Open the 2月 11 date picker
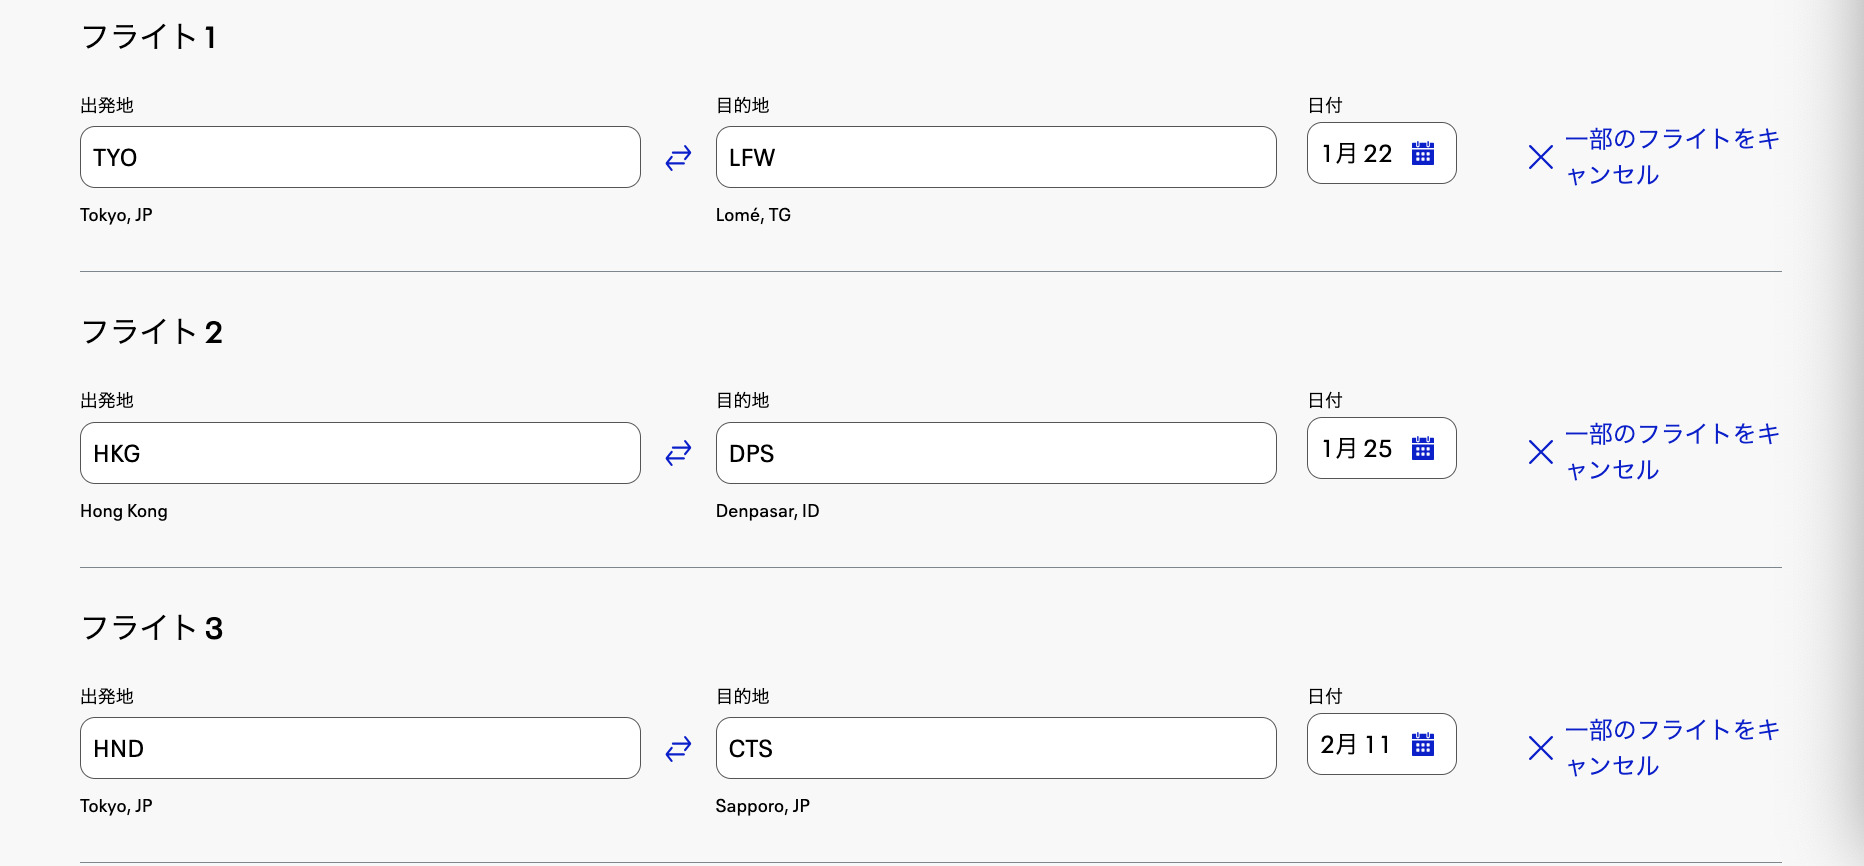The height and width of the screenshot is (866, 1864). [1355, 744]
